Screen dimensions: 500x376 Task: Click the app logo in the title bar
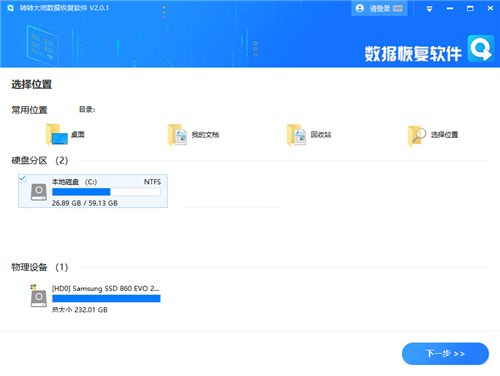tap(10, 8)
